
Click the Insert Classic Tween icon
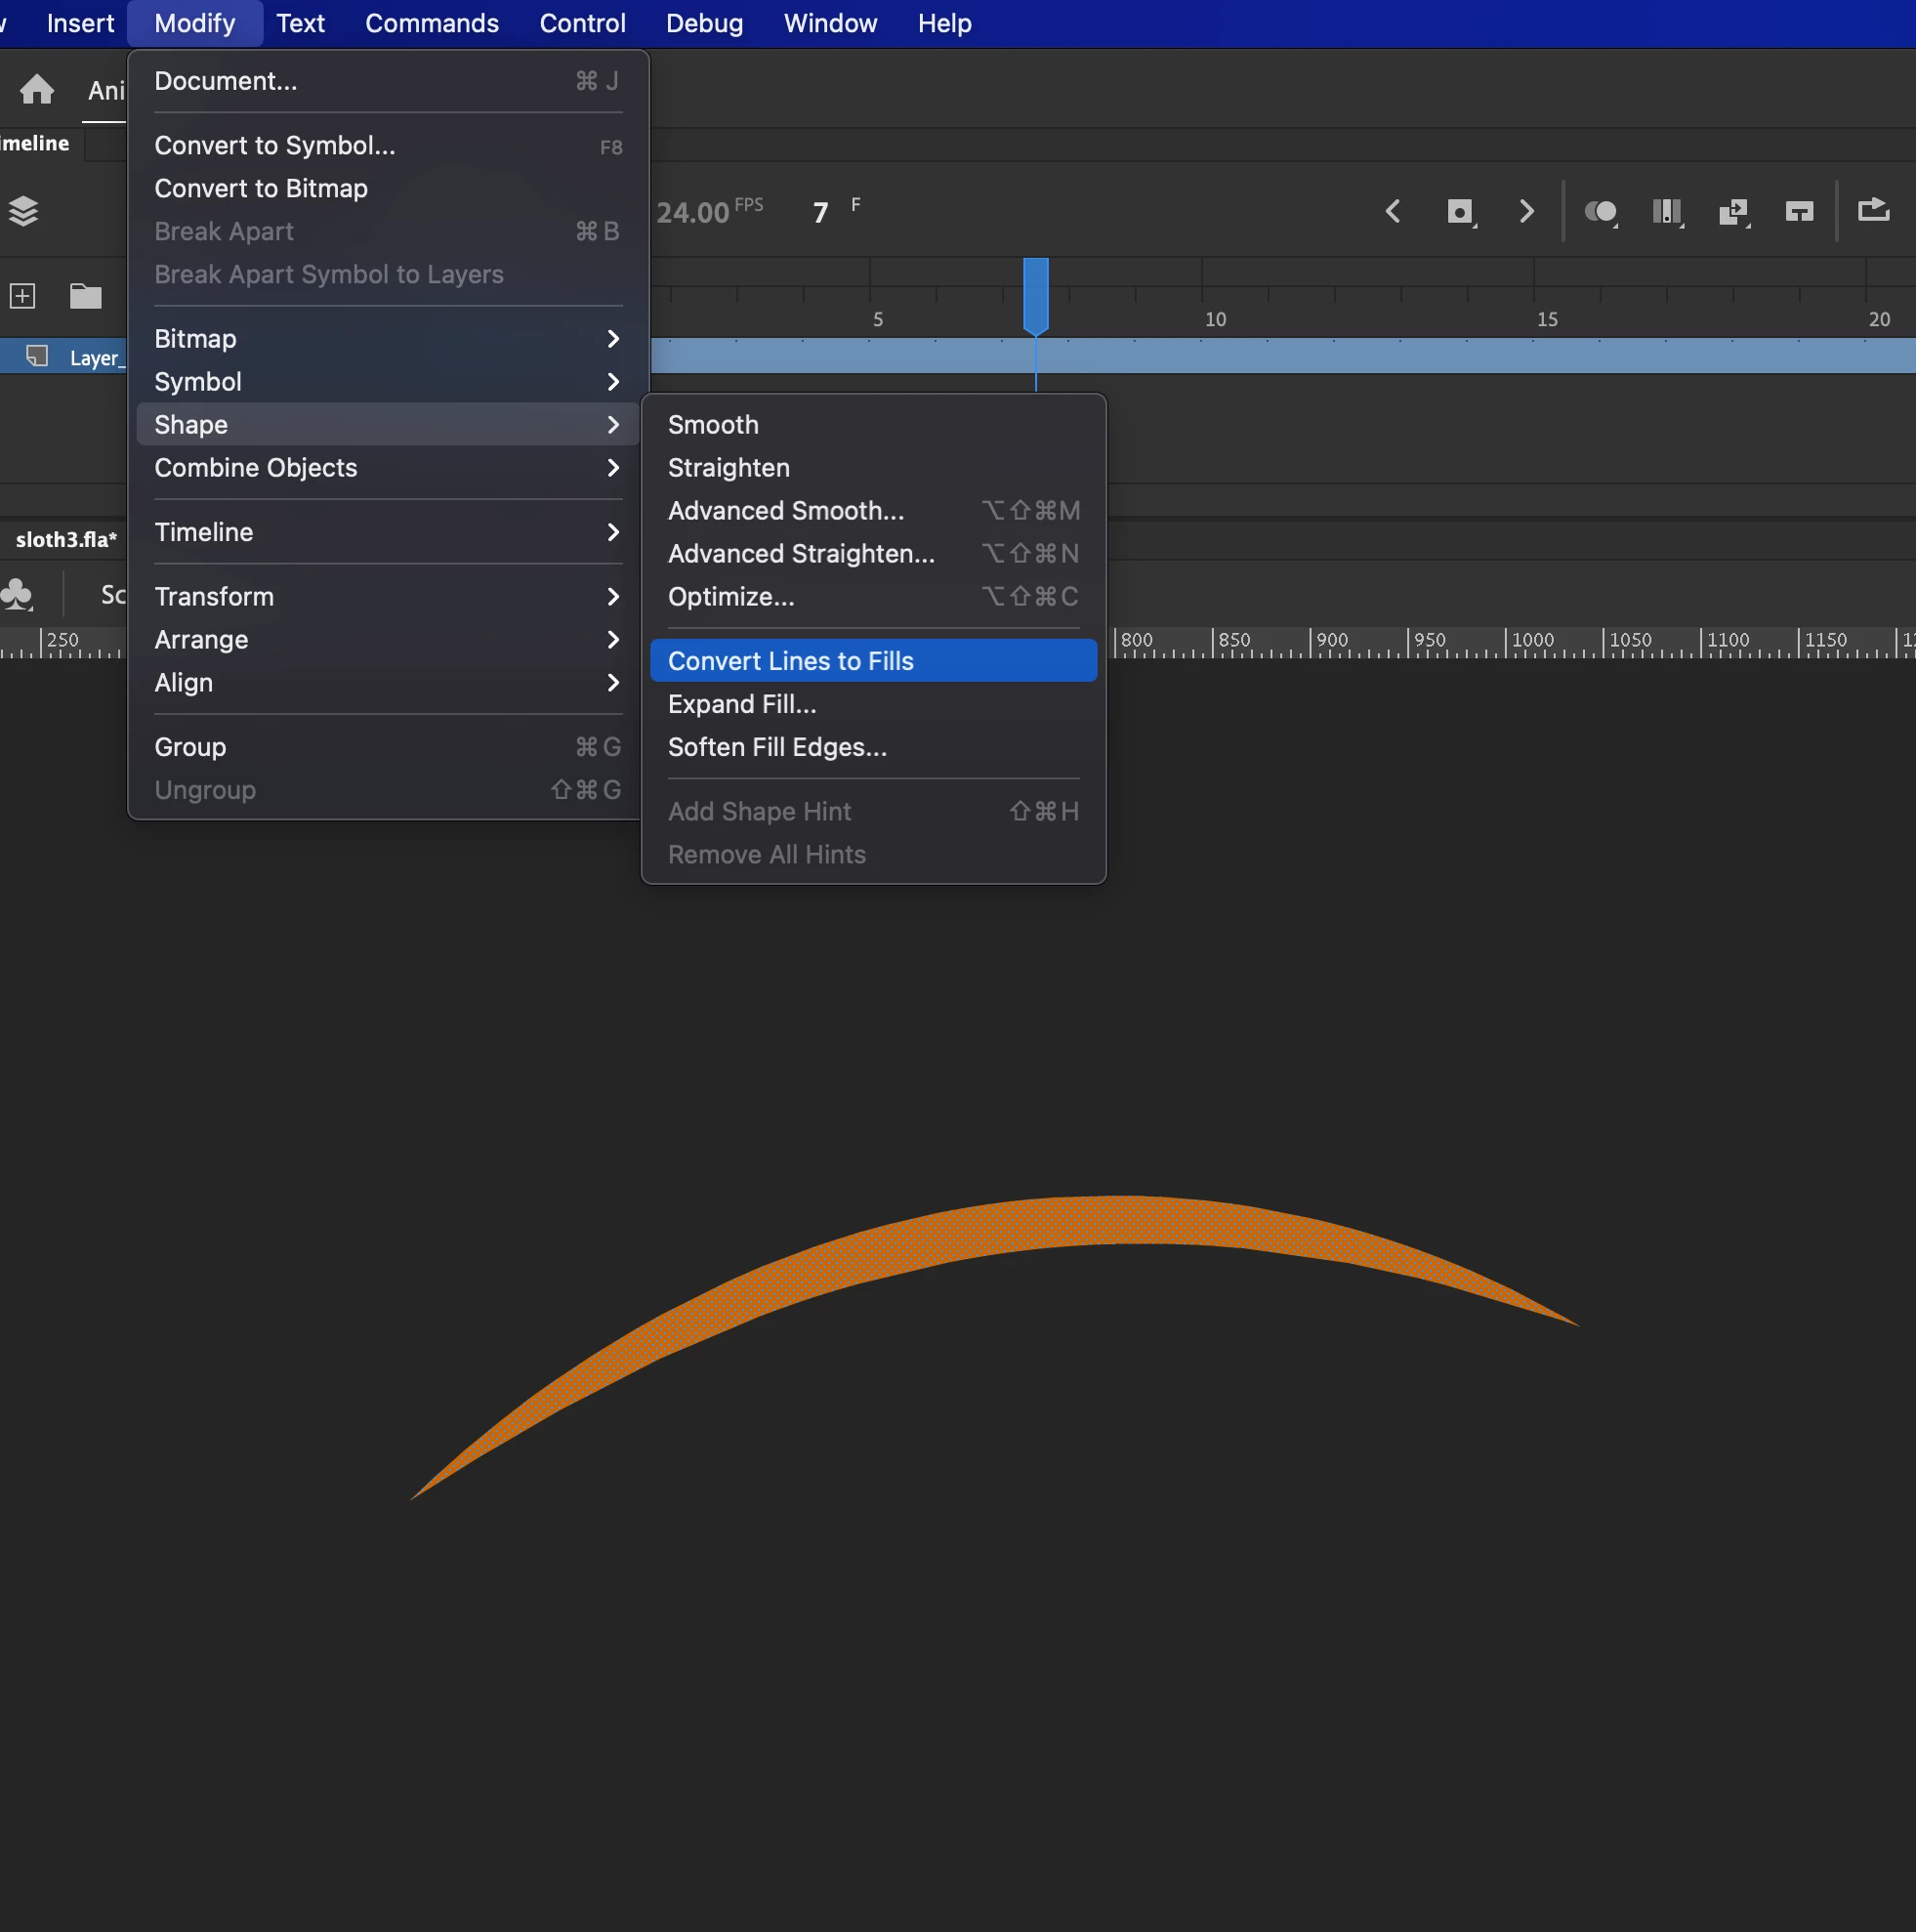(x=1733, y=211)
